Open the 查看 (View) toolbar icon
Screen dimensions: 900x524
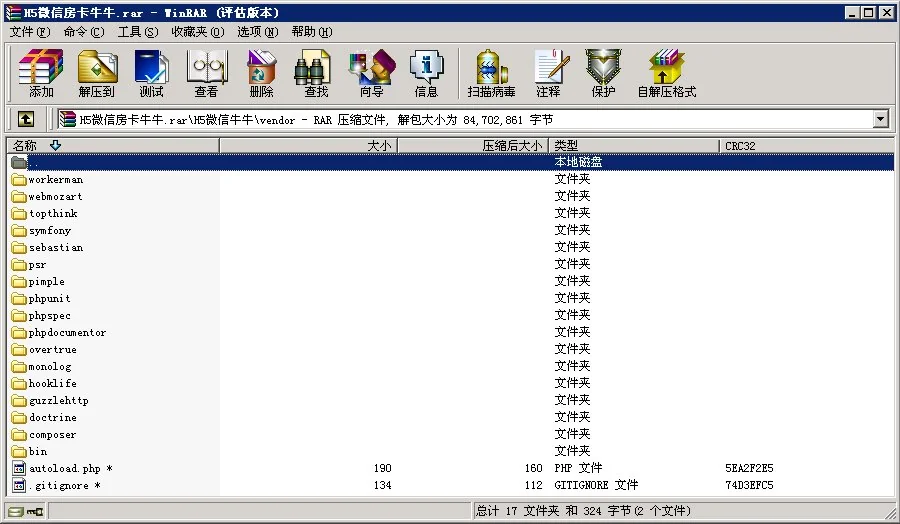[206, 73]
